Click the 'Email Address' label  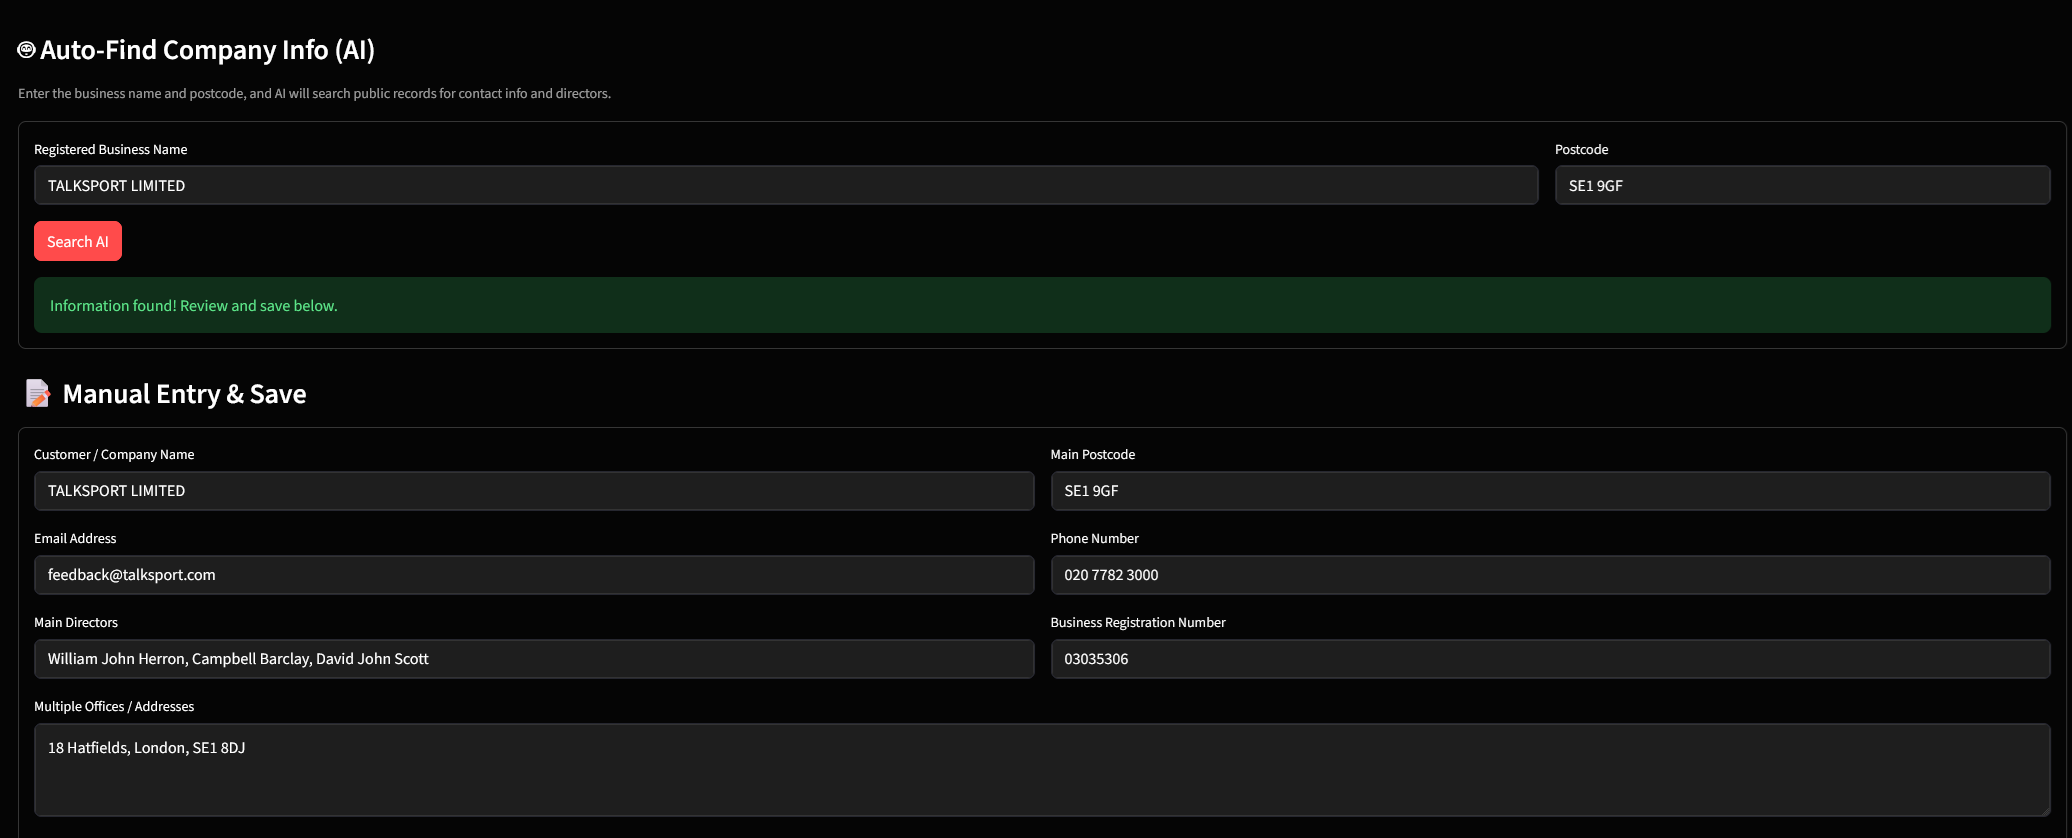coord(75,538)
